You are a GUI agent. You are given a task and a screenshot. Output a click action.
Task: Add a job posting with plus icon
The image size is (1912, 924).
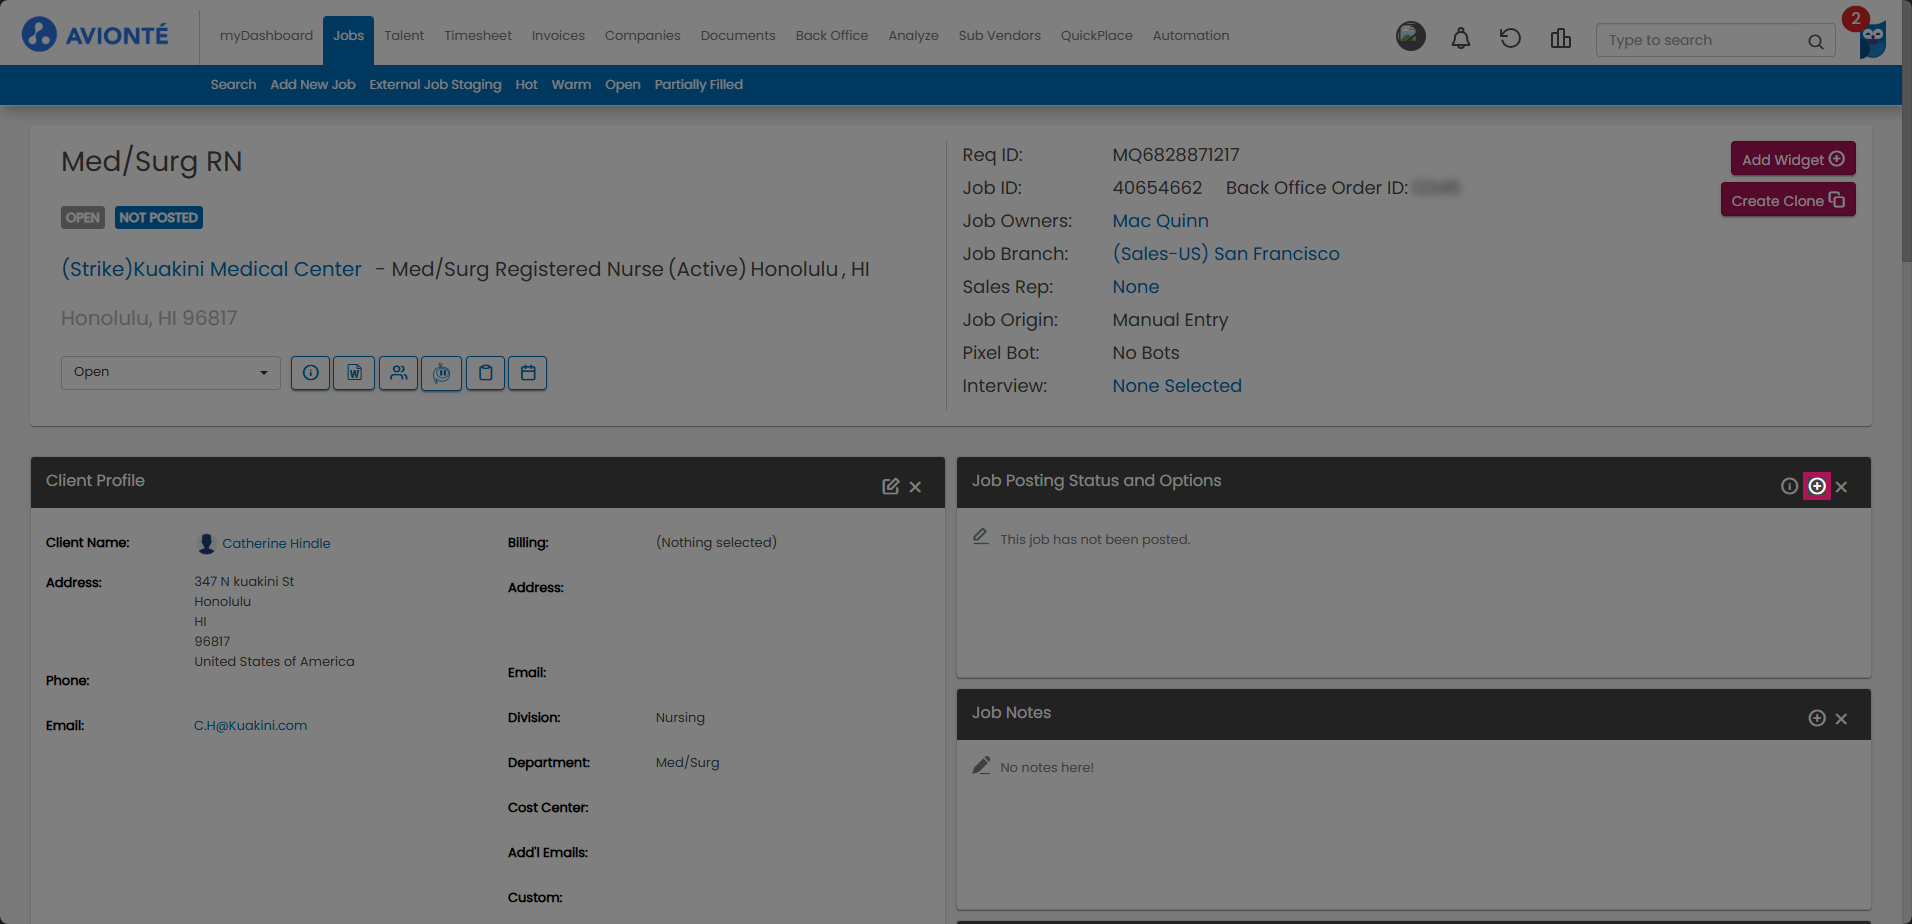tap(1817, 486)
